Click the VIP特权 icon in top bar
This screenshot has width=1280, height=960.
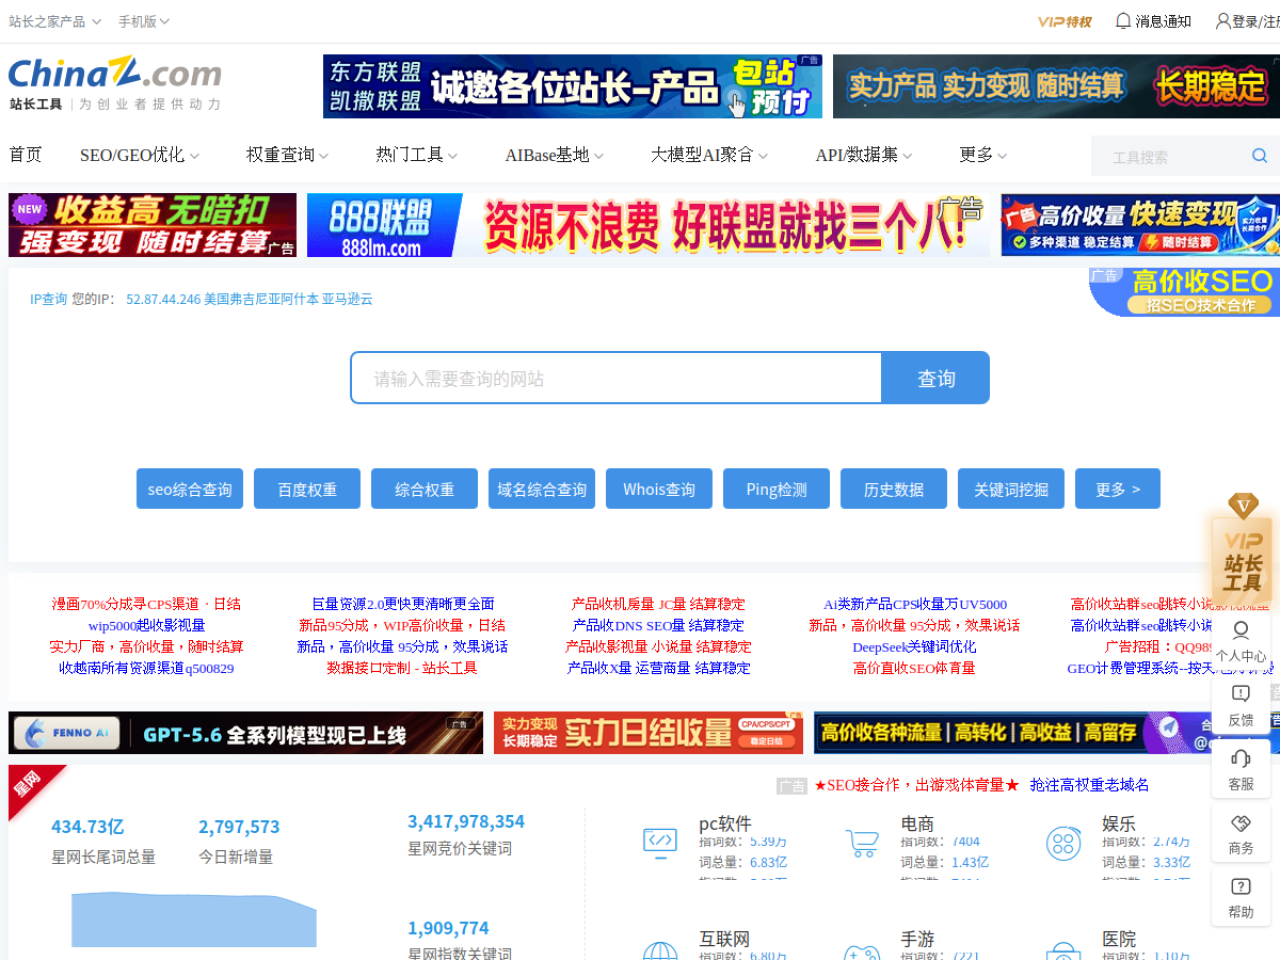point(1064,21)
